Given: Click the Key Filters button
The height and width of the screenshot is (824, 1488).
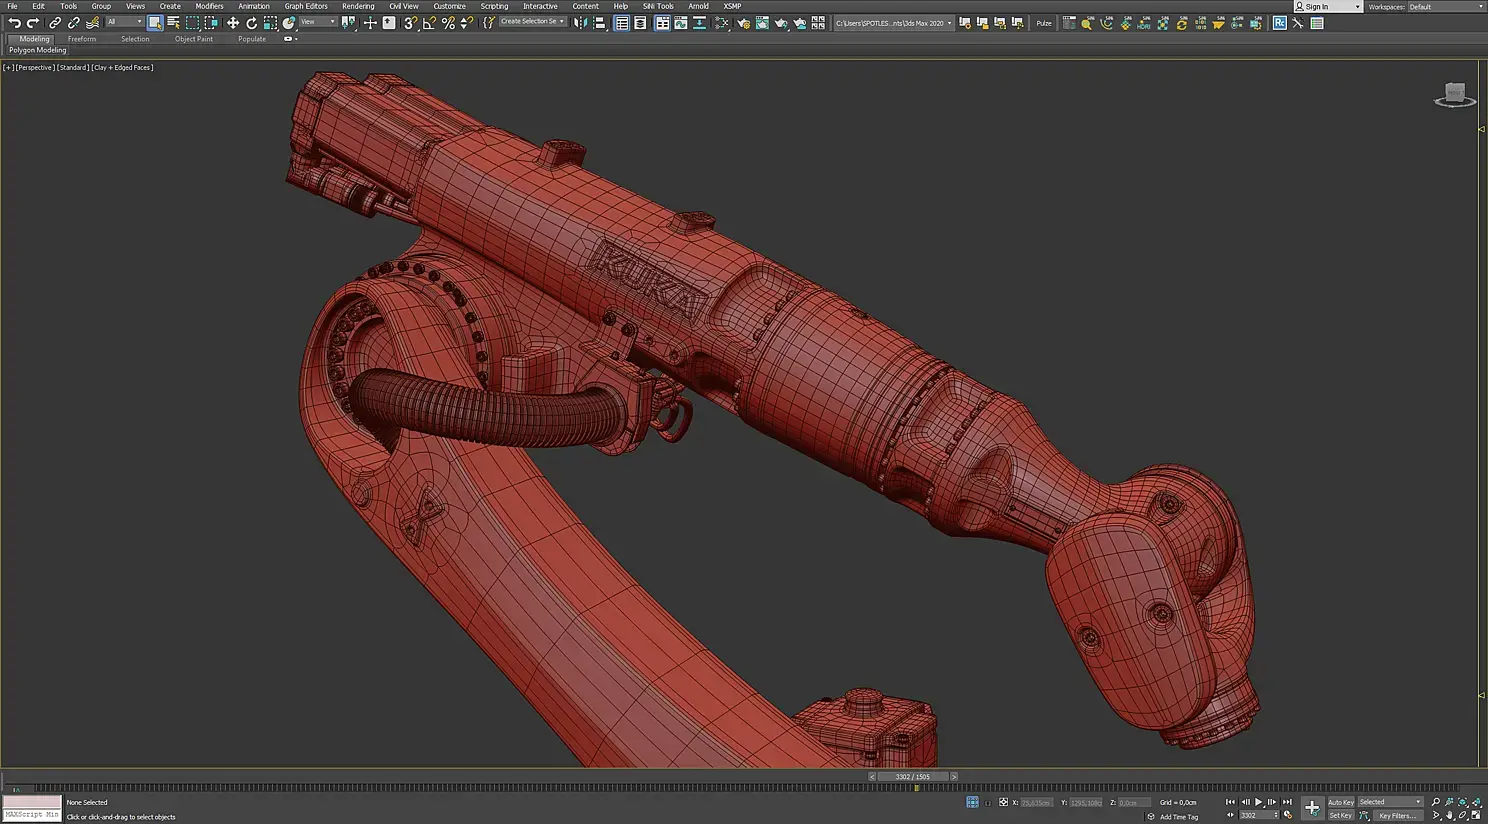Looking at the screenshot, I should click(1397, 816).
